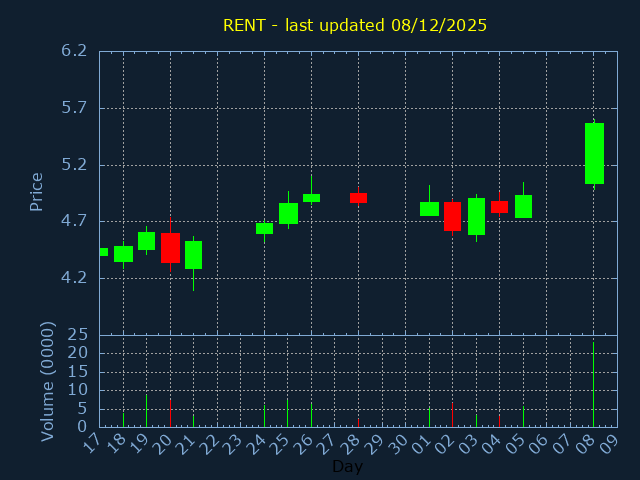
Task: Click the chart title RENT last updated
Action: pos(355,25)
